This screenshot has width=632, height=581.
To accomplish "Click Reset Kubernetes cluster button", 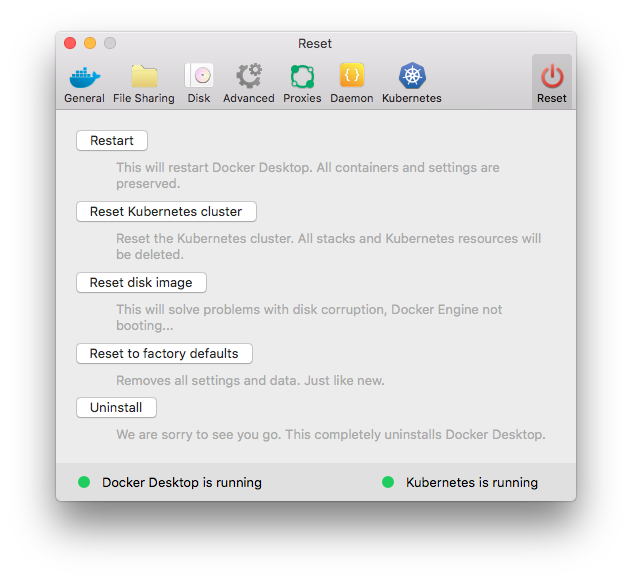I will (x=166, y=212).
